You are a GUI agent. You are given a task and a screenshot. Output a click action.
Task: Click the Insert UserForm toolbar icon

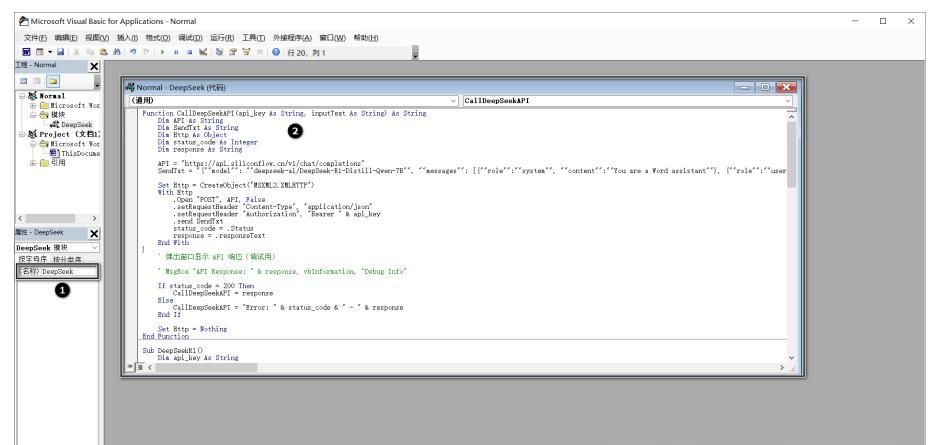click(40, 52)
